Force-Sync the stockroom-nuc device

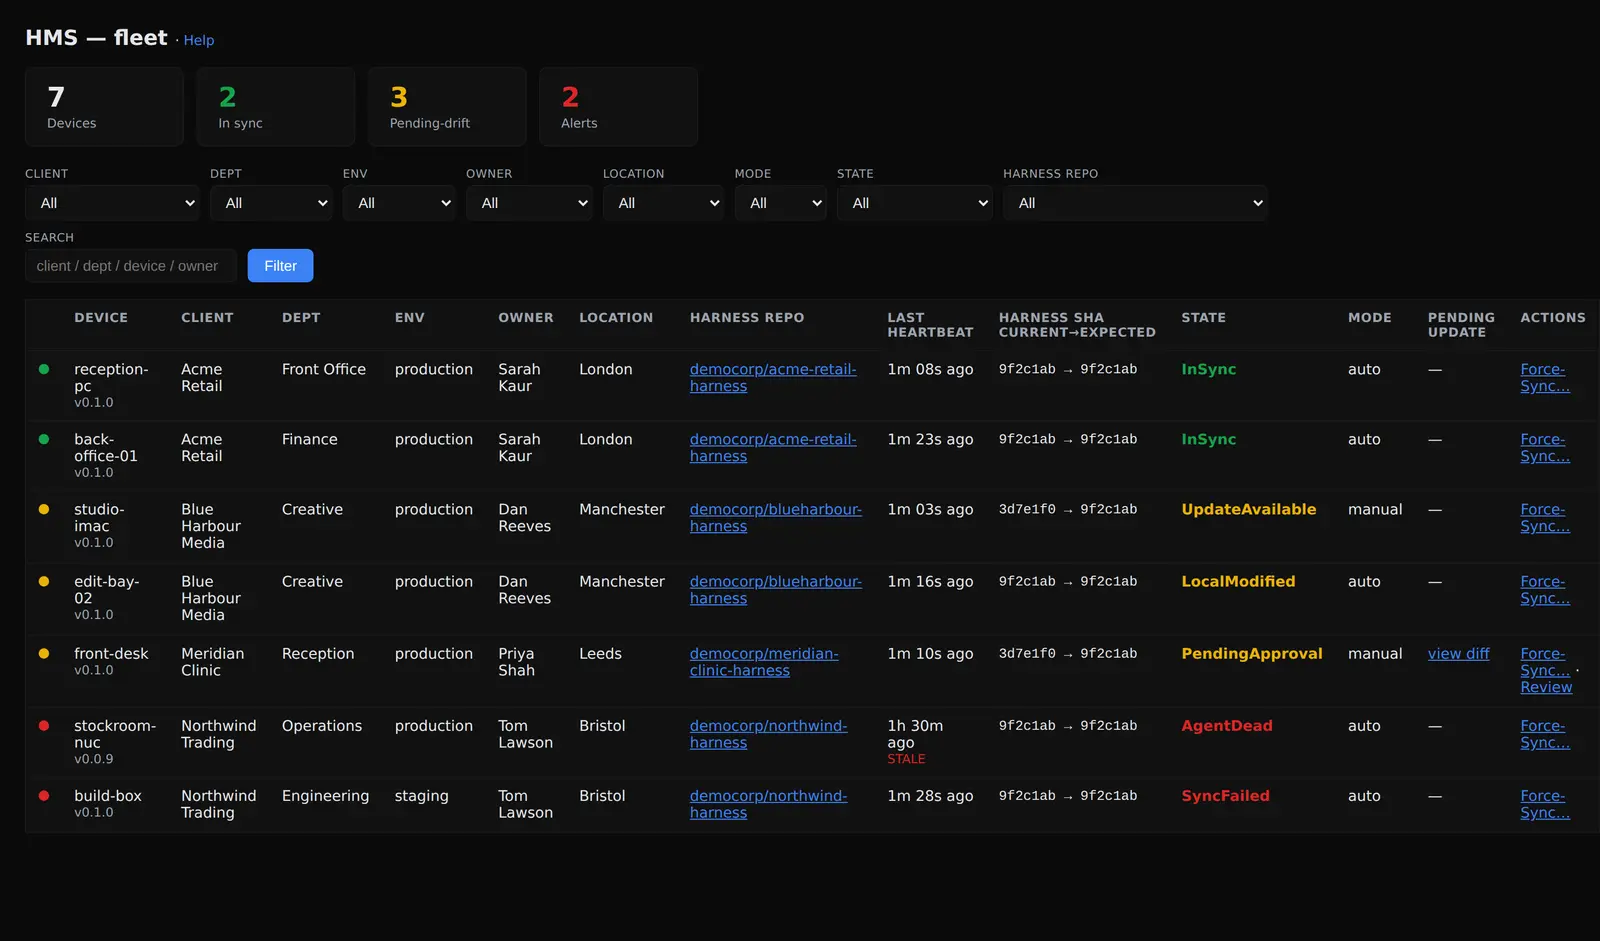(x=1545, y=734)
